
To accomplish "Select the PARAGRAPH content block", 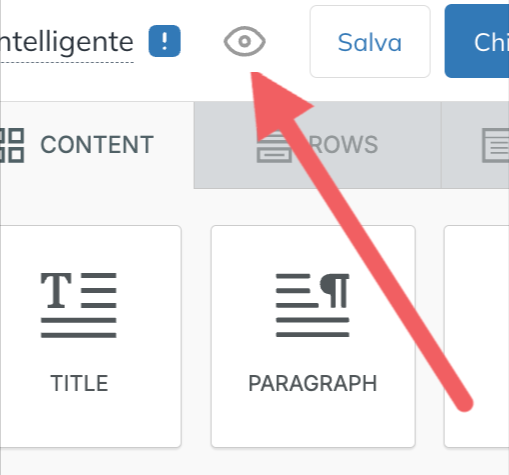I will (x=313, y=336).
